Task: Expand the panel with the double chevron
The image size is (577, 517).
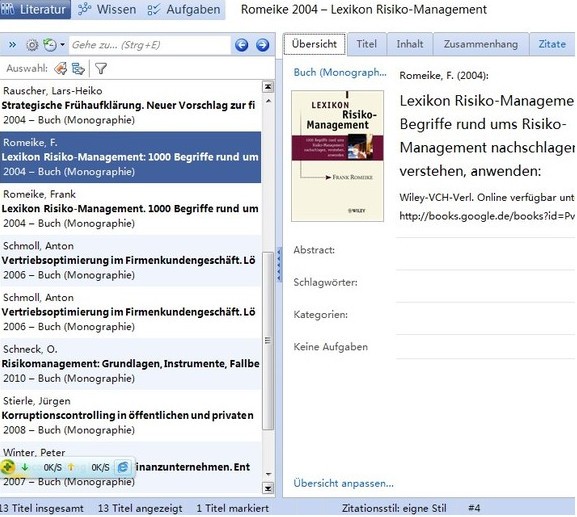Action: [13, 45]
